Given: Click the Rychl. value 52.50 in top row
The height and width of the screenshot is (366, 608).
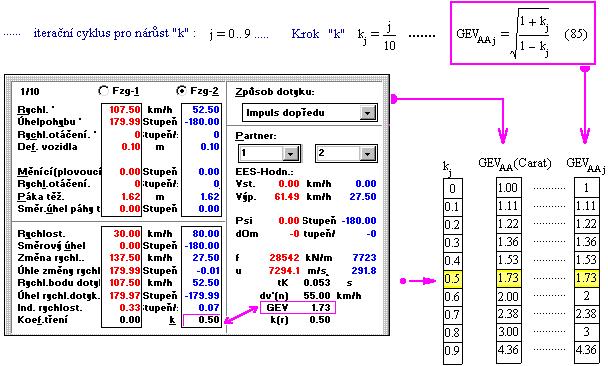Looking at the screenshot, I should (206, 110).
